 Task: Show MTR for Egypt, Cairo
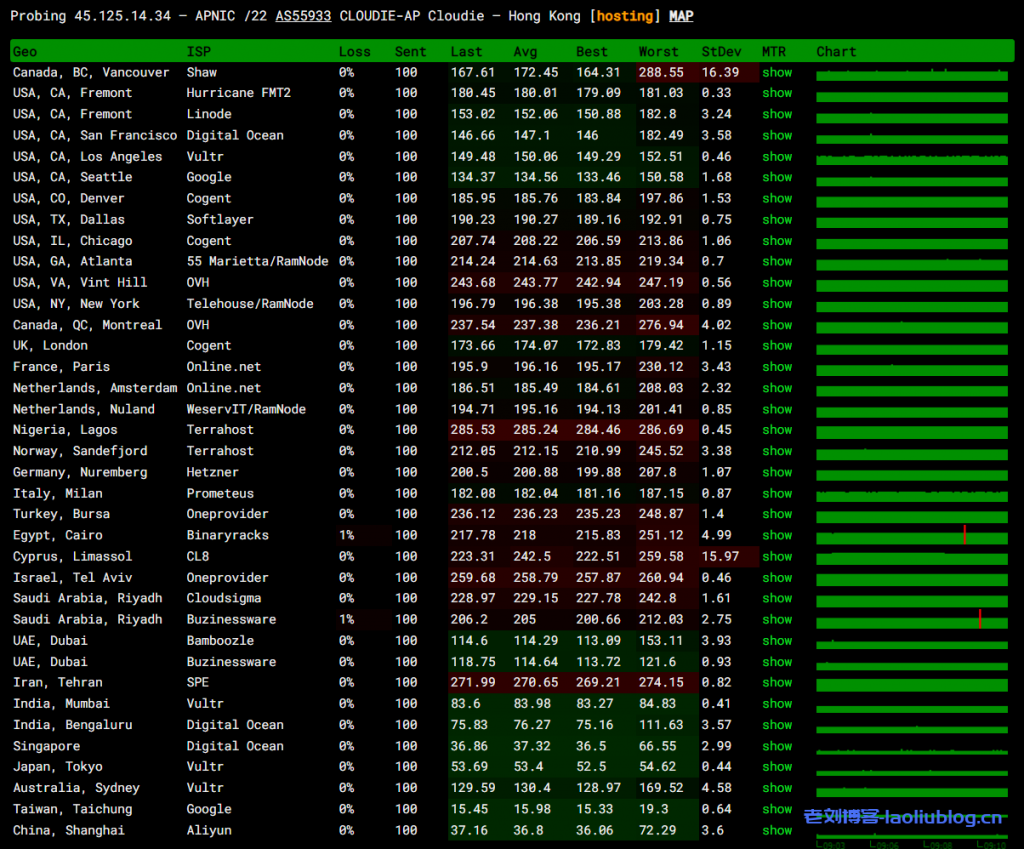[x=776, y=535]
